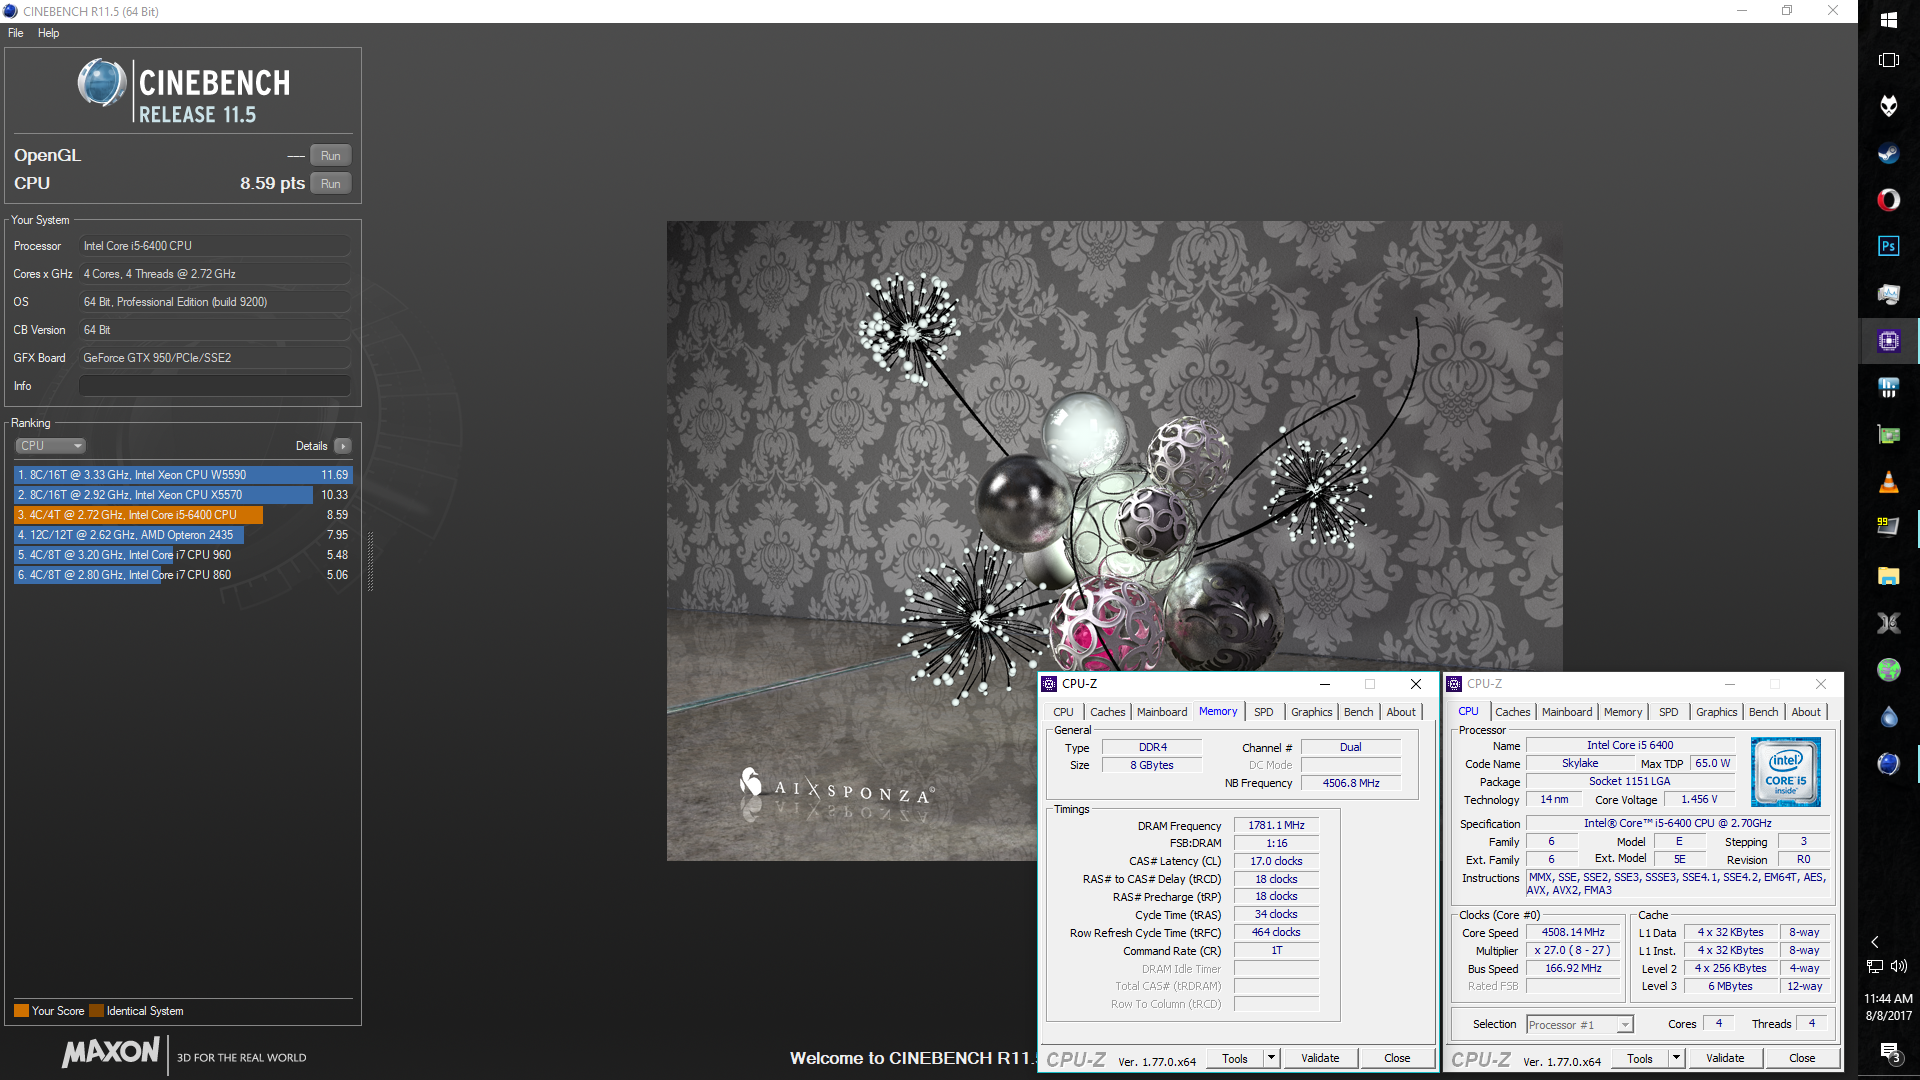Select ranking row AMD Opteron 2435
Screen dimensions: 1920x1080
coord(183,535)
